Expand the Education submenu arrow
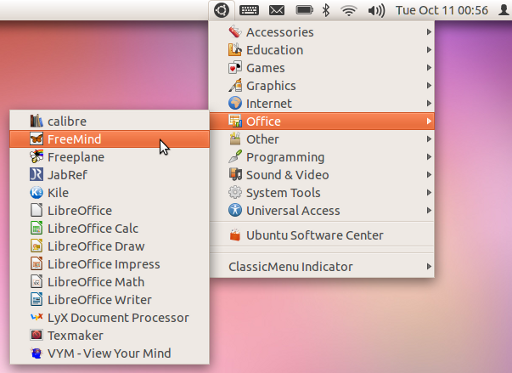 [429, 50]
